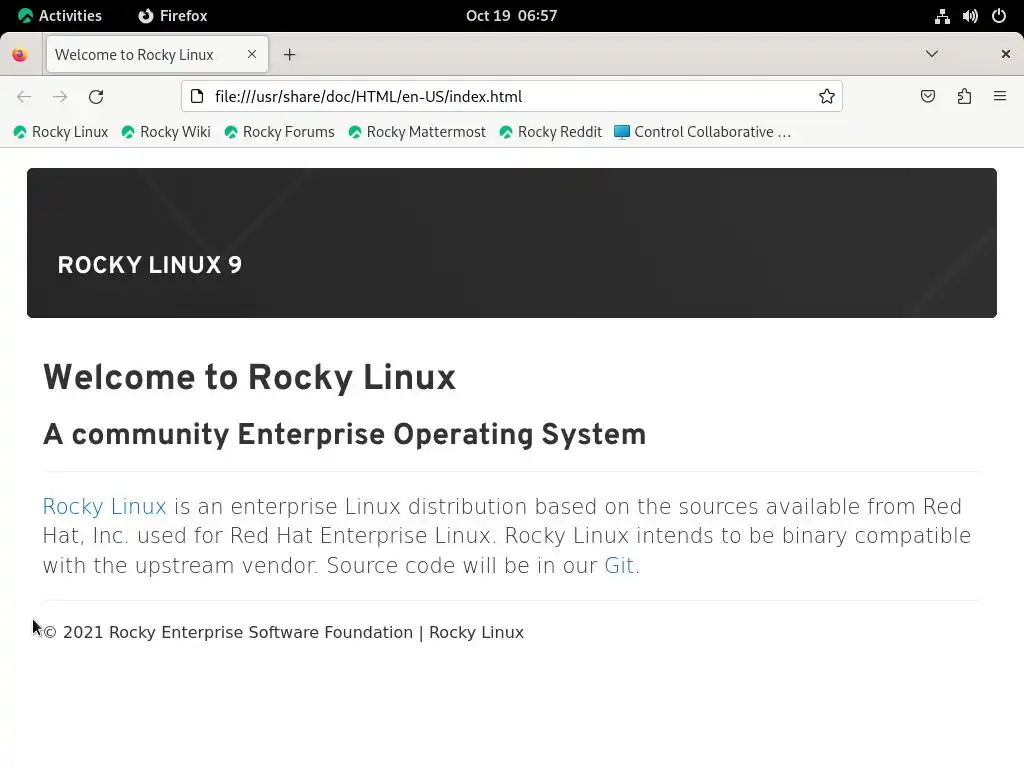This screenshot has height=768, width=1024.
Task: Click the community Enterprise Operating System subheading
Action: pos(344,435)
